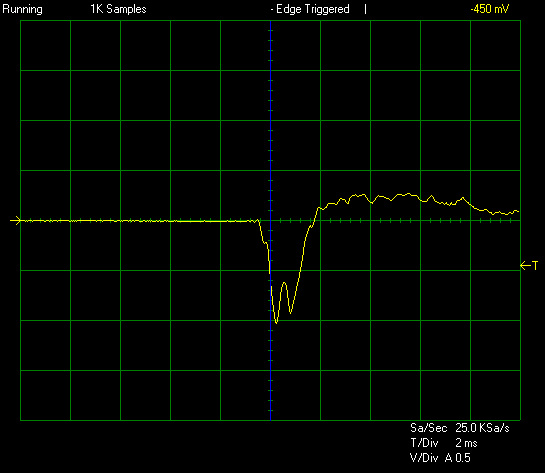Click the T/Div label text

[424, 443]
